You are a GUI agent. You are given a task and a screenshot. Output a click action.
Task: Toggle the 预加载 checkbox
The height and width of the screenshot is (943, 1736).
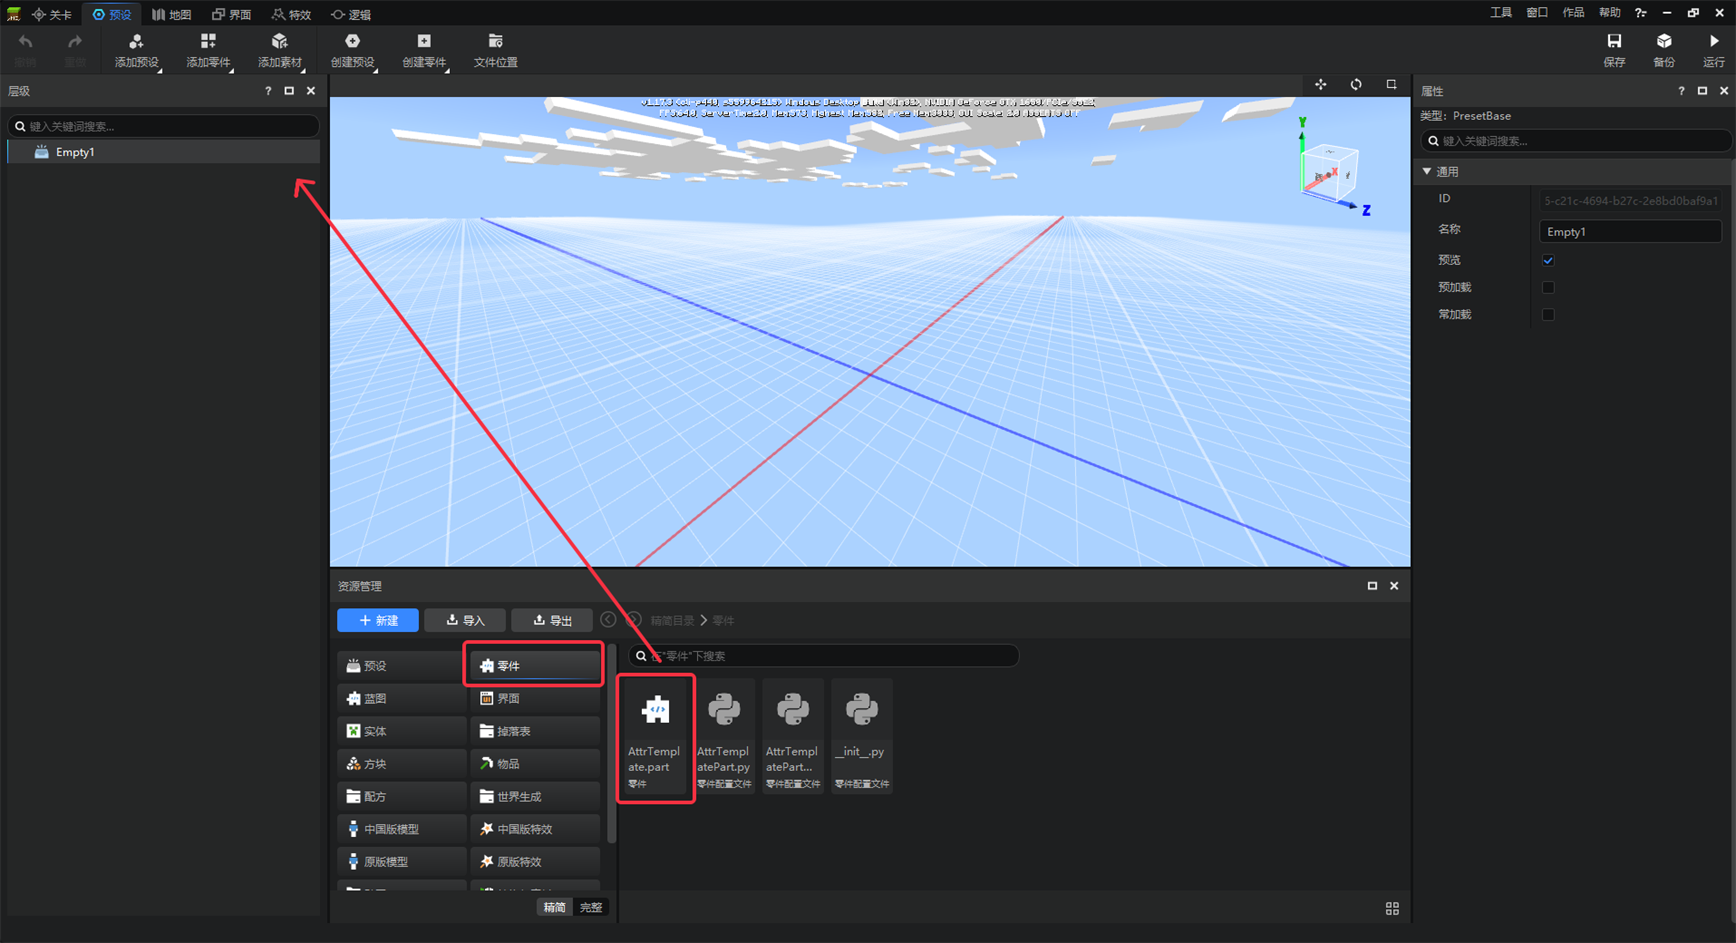(x=1548, y=287)
